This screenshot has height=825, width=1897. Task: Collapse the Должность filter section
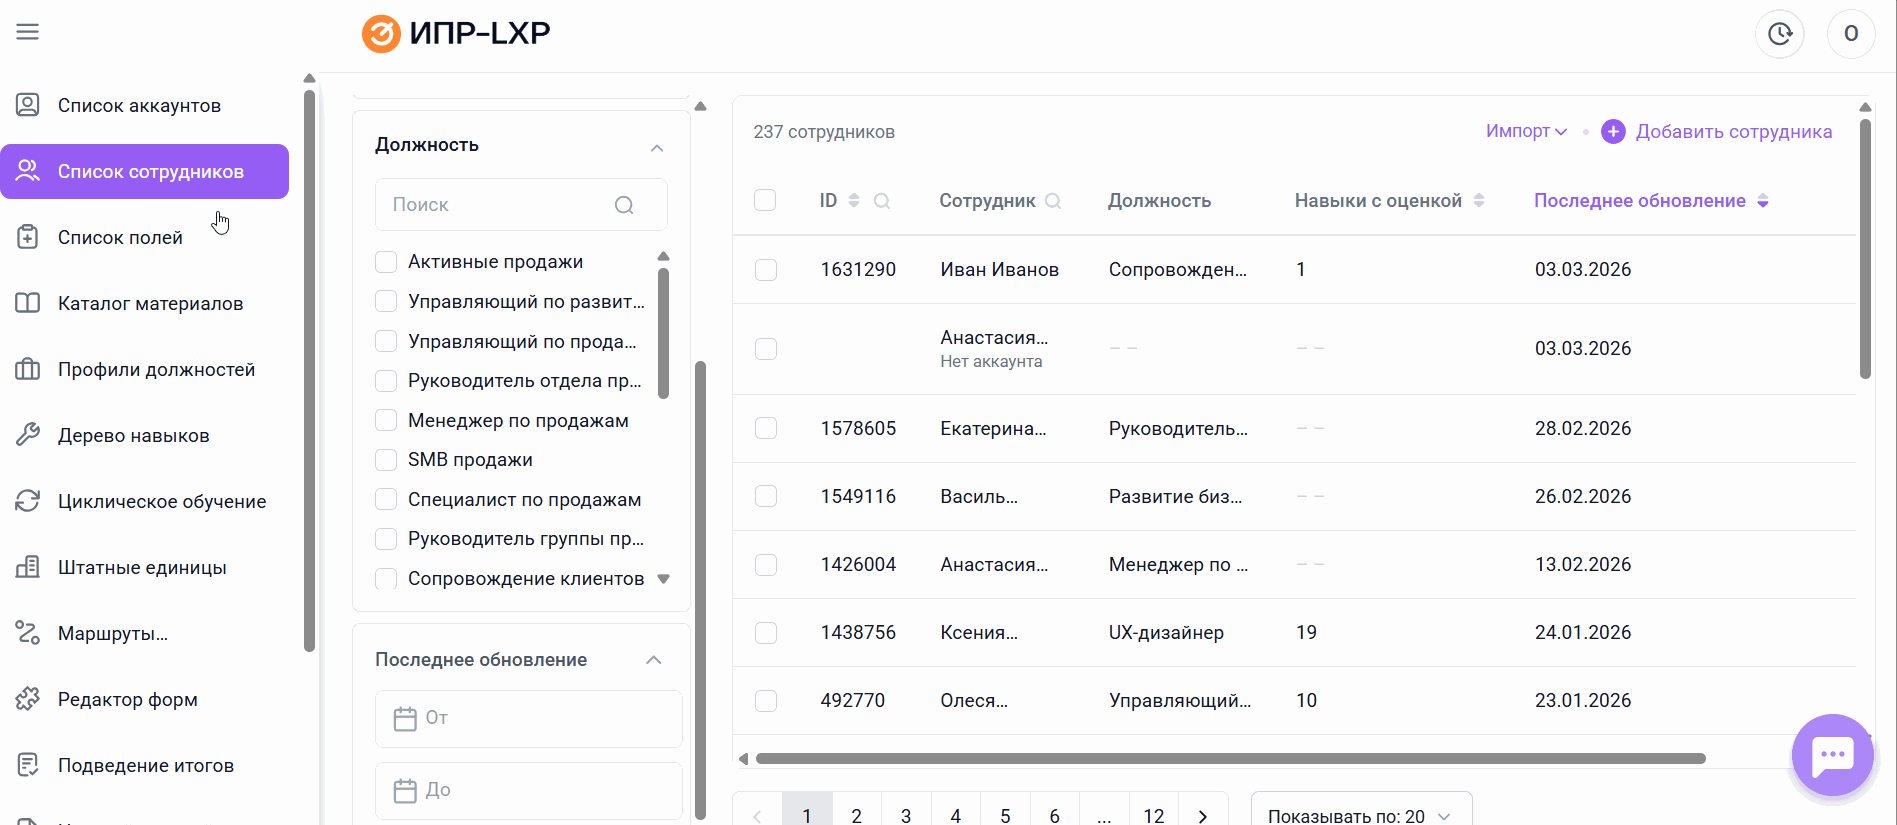pyautogui.click(x=657, y=148)
